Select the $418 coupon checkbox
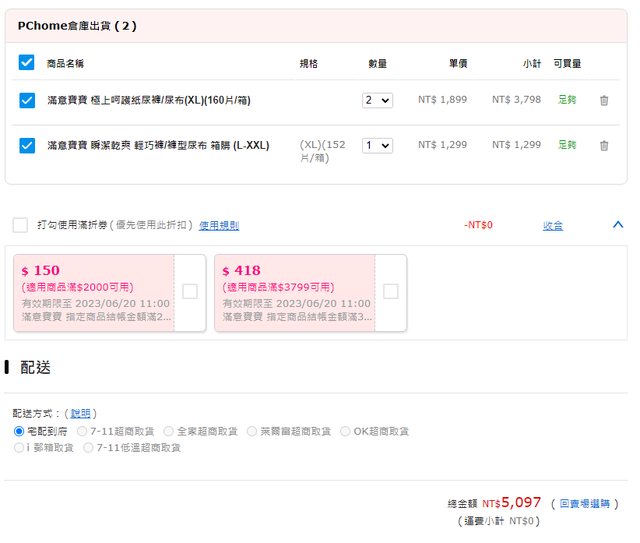 point(391,291)
